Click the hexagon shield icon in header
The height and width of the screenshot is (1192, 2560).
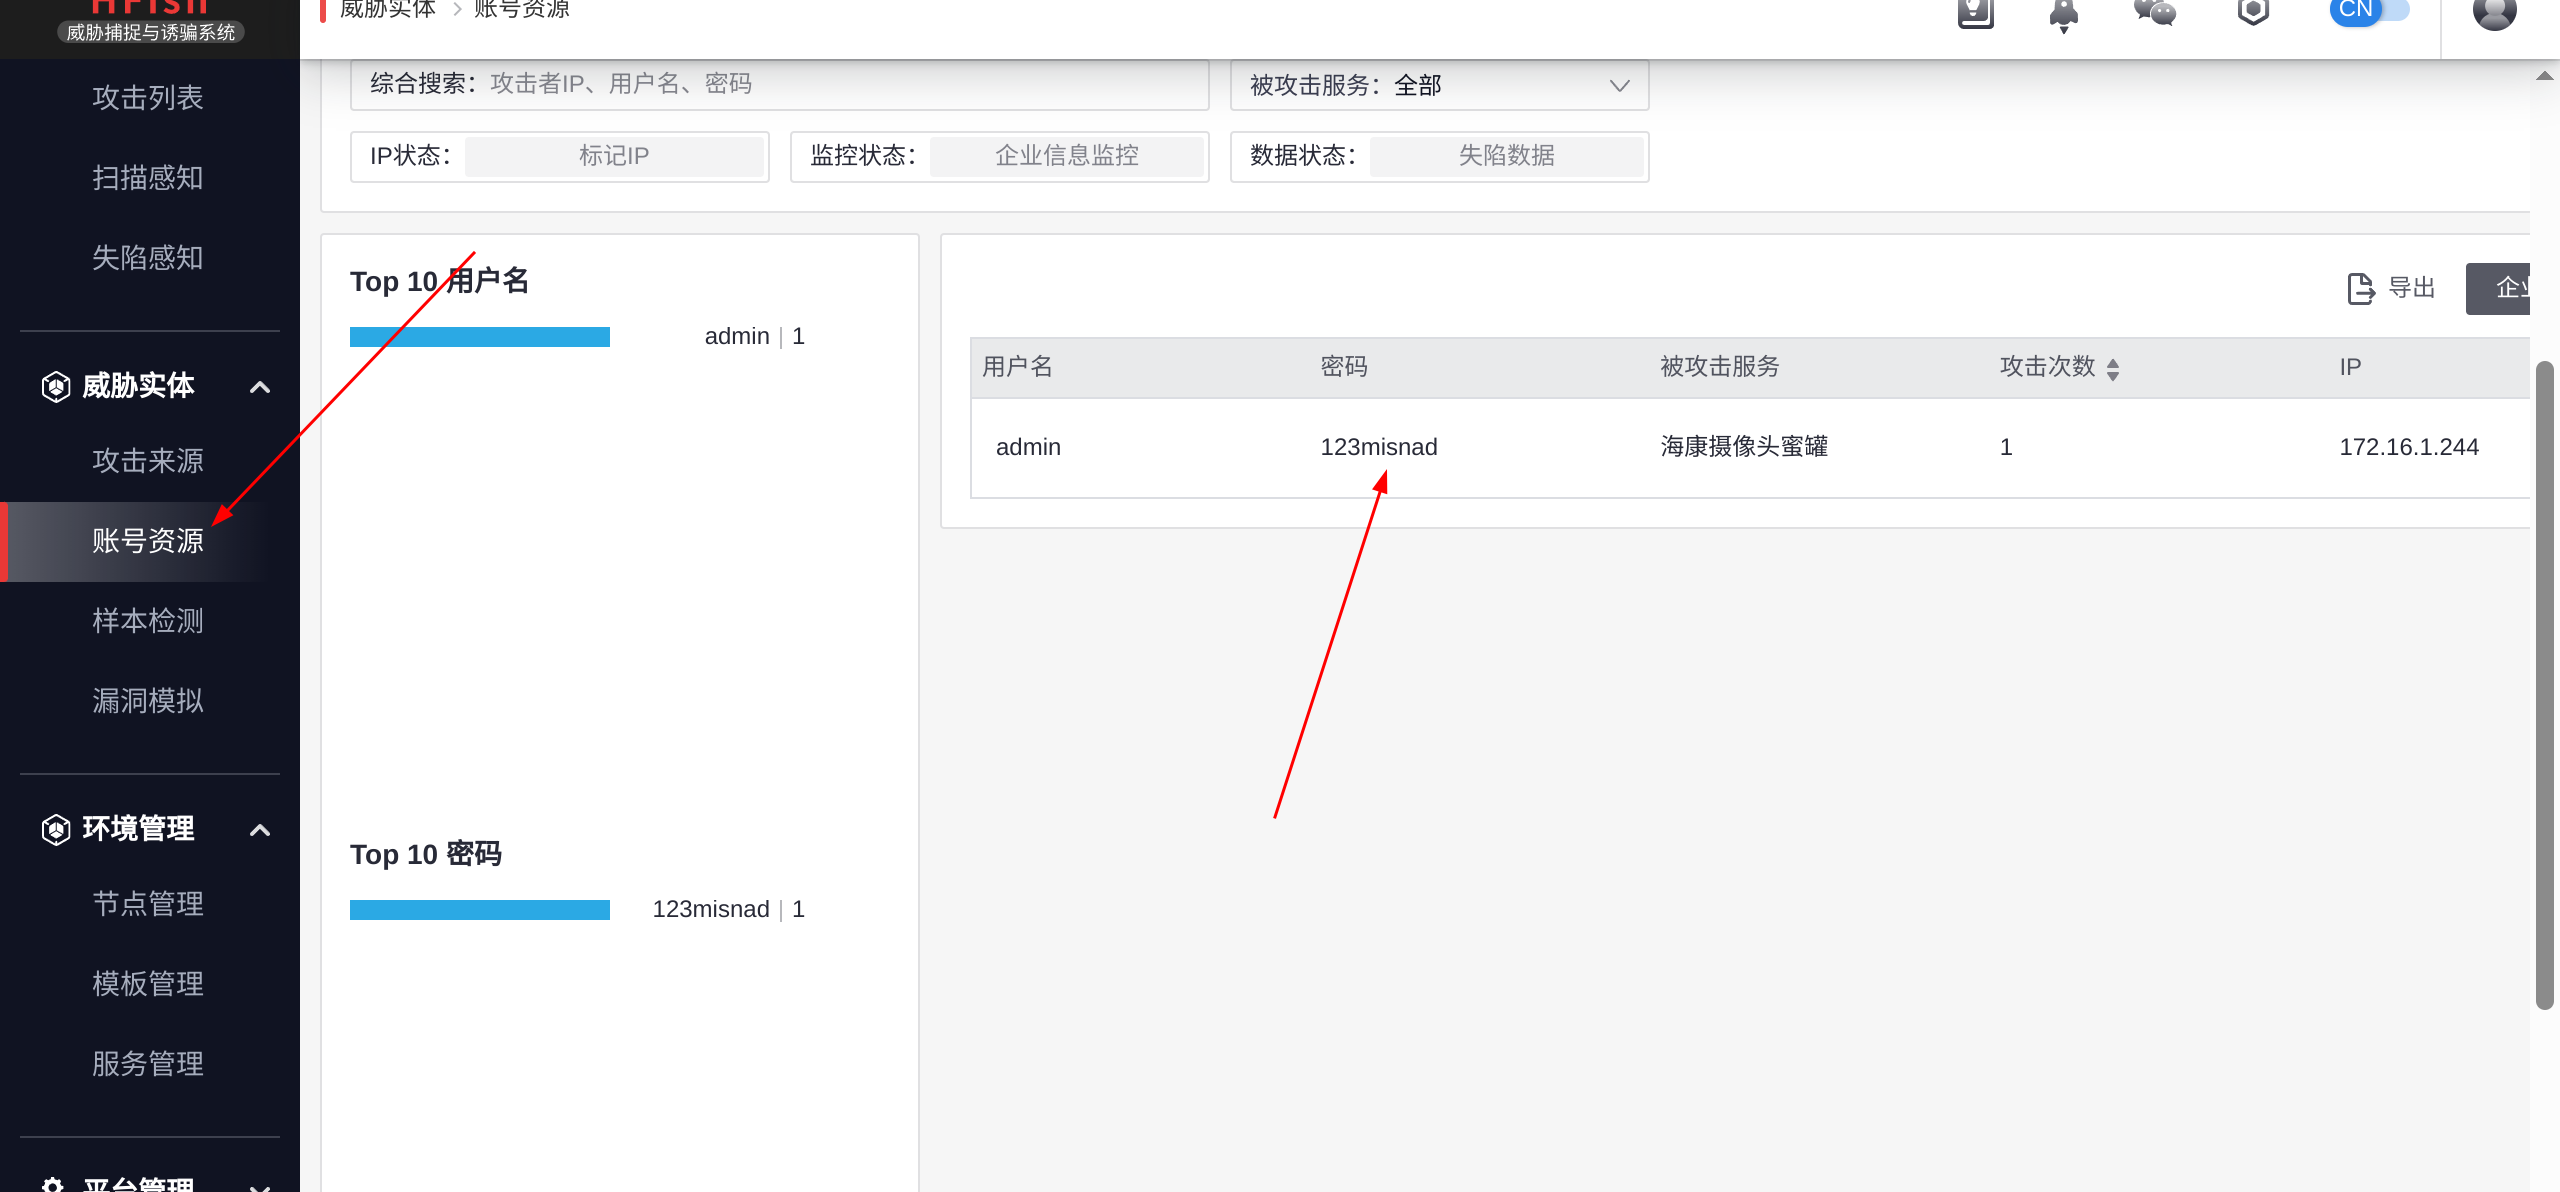point(2252,12)
